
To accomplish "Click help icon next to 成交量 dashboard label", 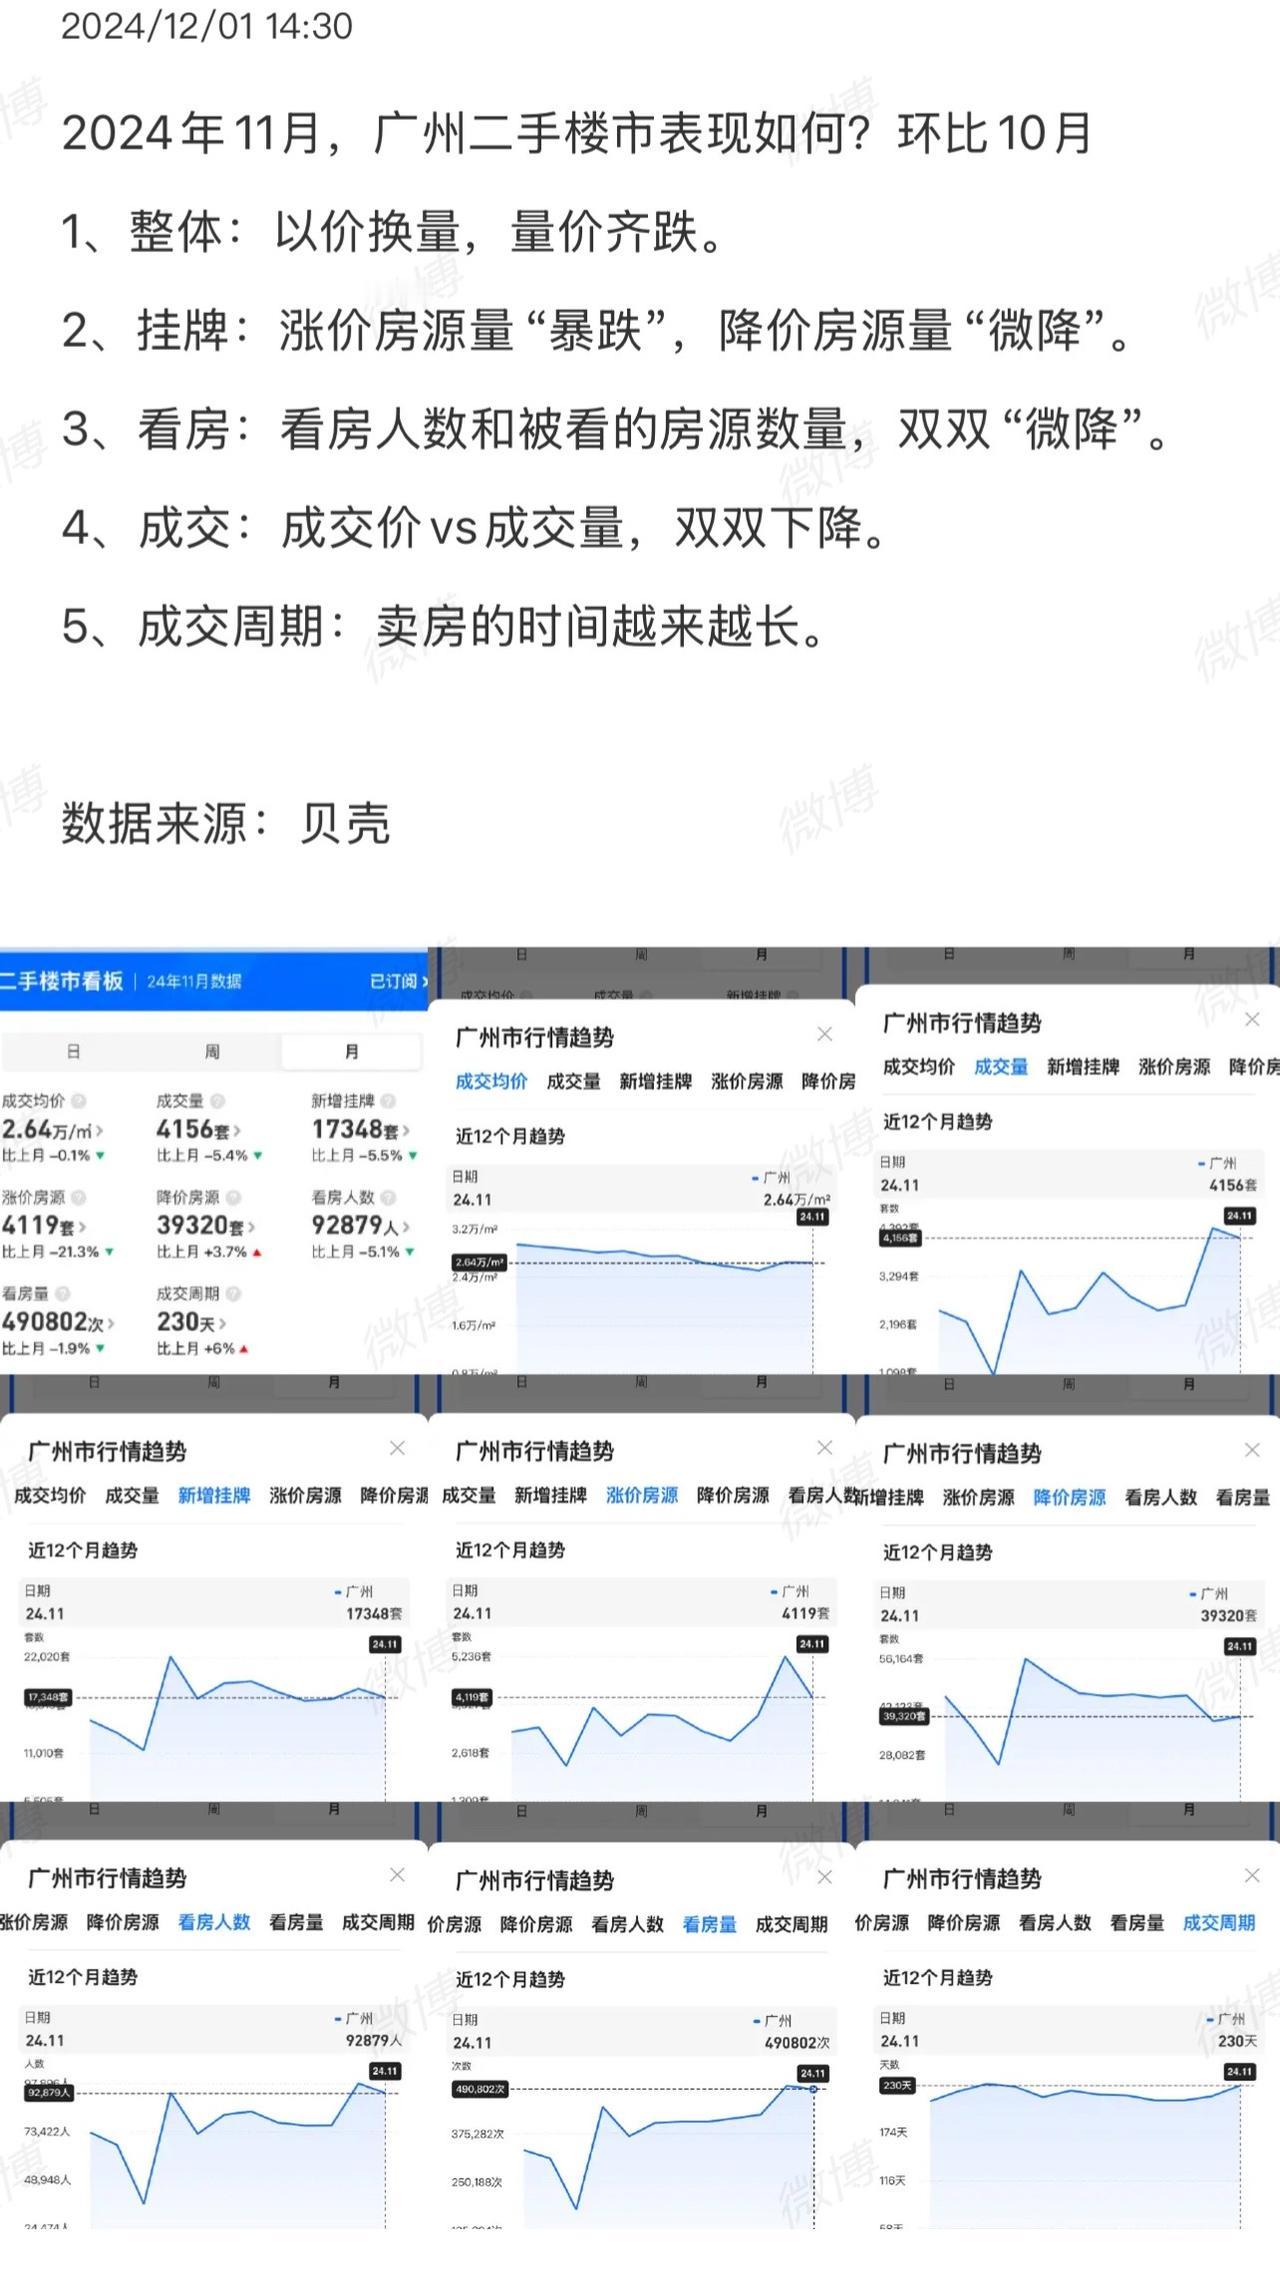I will [217, 1101].
